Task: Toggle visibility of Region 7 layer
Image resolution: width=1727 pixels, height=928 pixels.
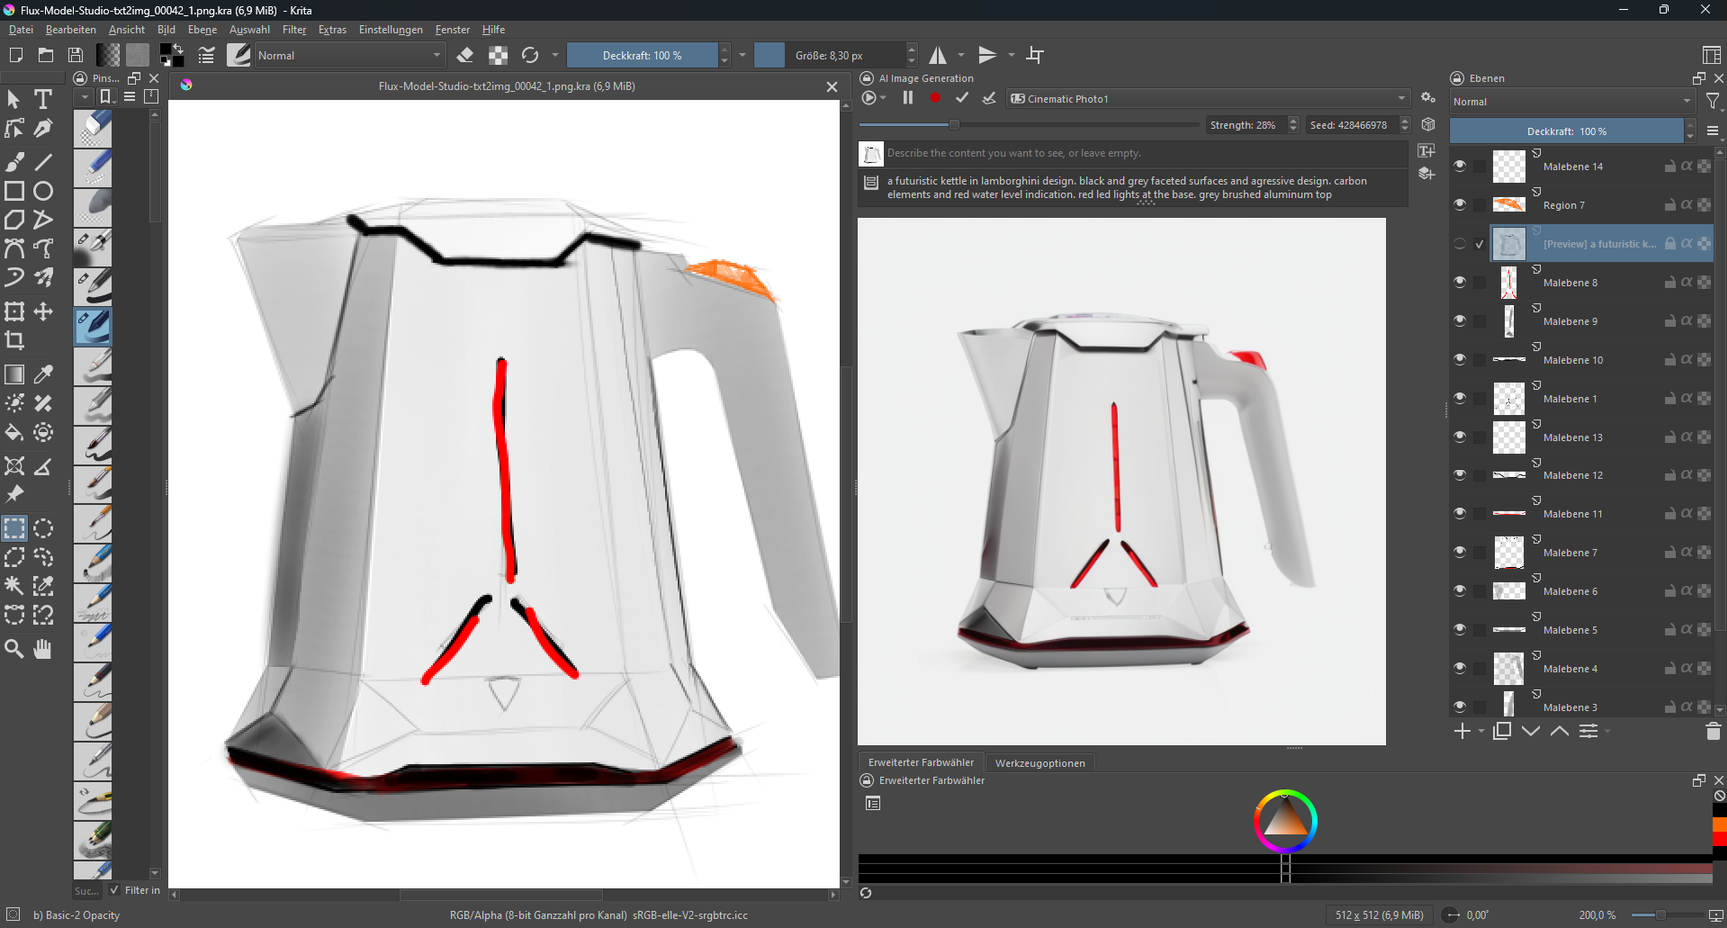Action: coord(1460,205)
